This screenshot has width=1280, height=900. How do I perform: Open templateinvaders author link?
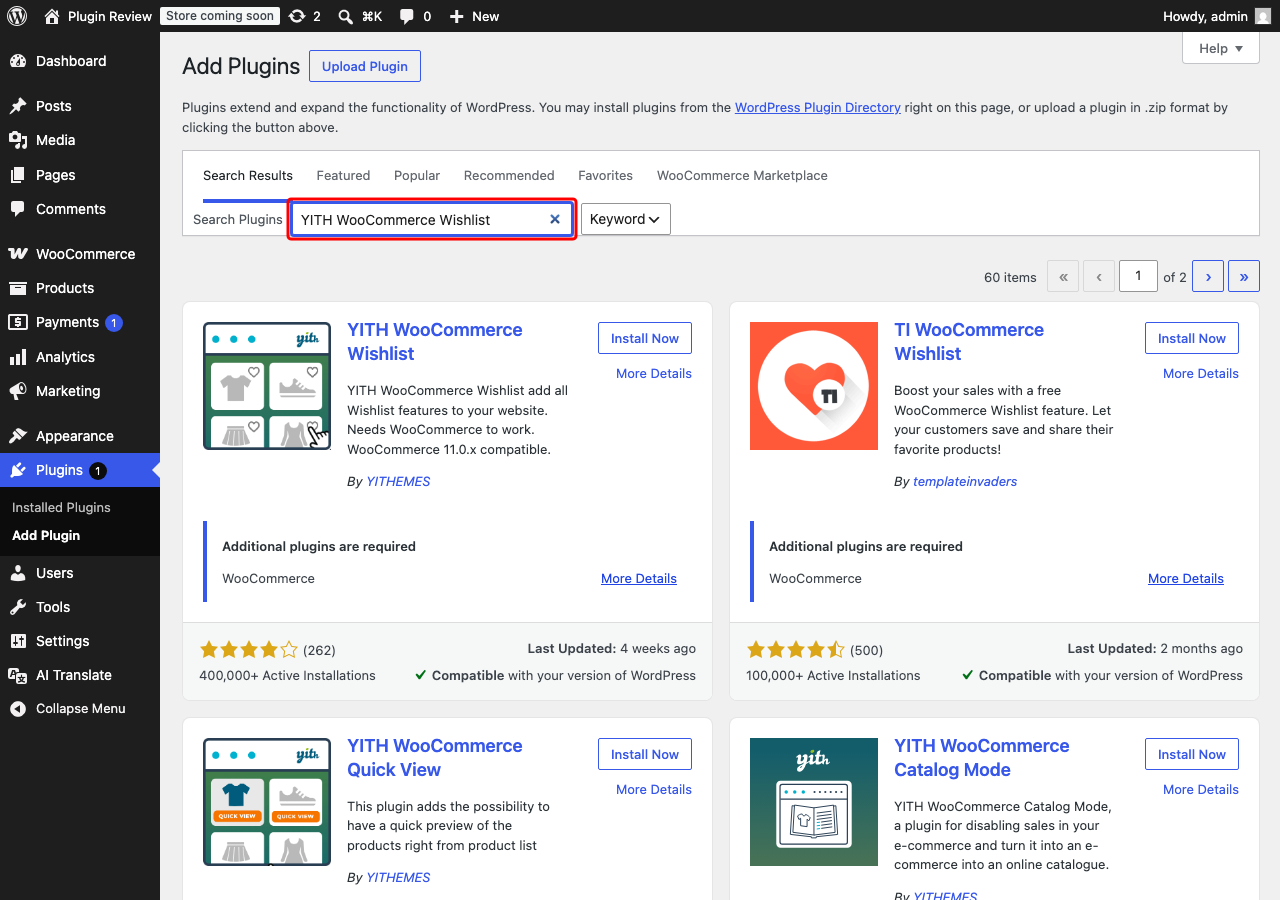tap(965, 481)
